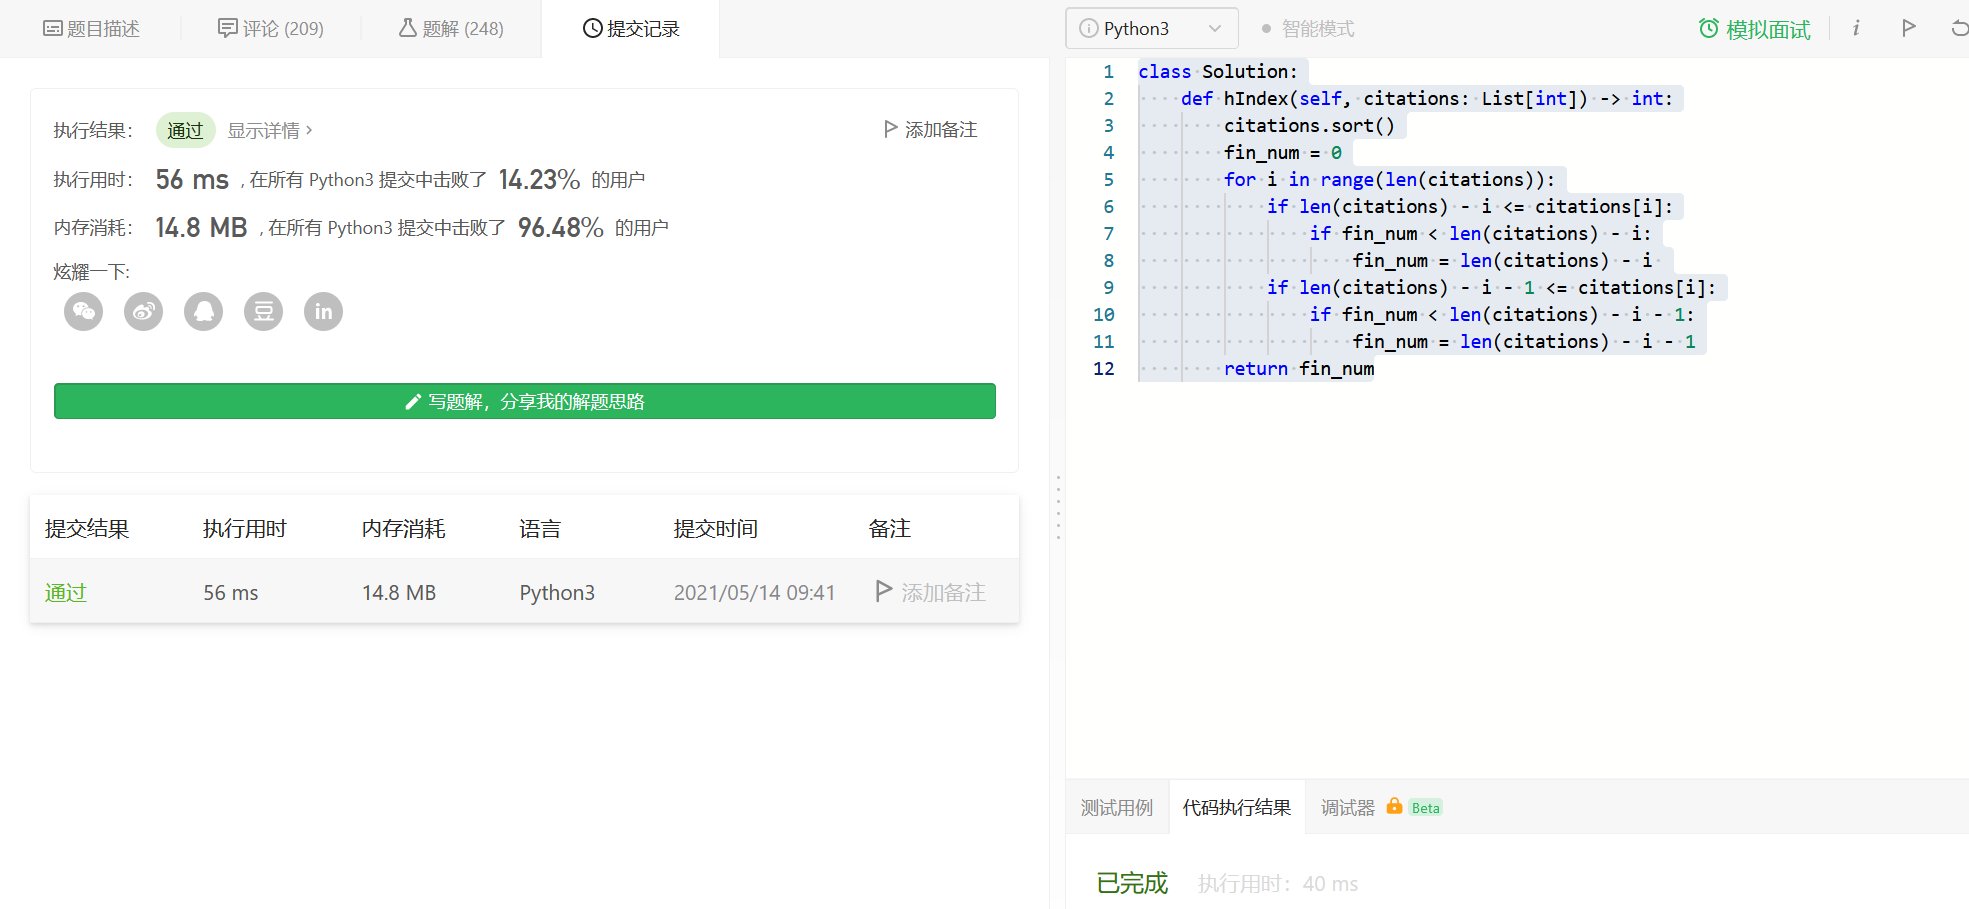This screenshot has height=909, width=1969.
Task: Switch to 题解 (248) tab
Action: coord(451,29)
